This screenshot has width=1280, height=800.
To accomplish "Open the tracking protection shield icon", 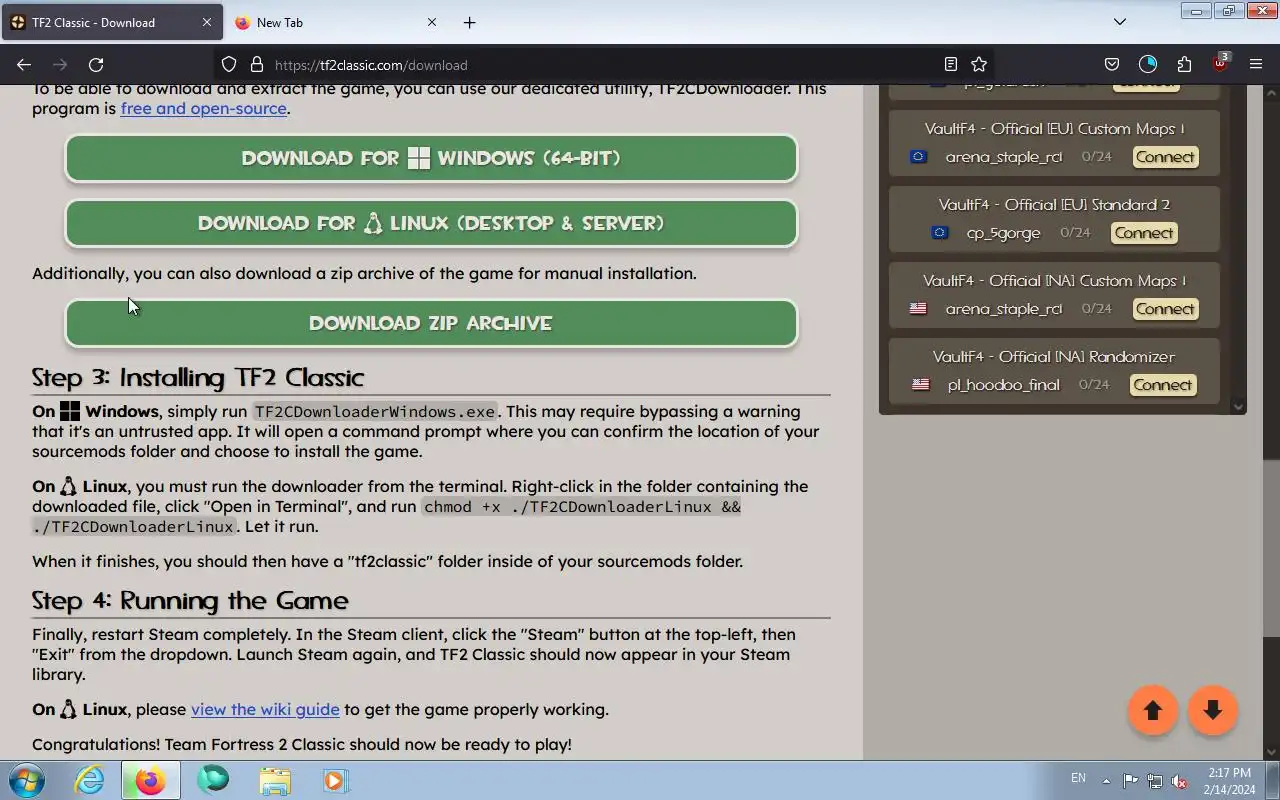I will [229, 65].
